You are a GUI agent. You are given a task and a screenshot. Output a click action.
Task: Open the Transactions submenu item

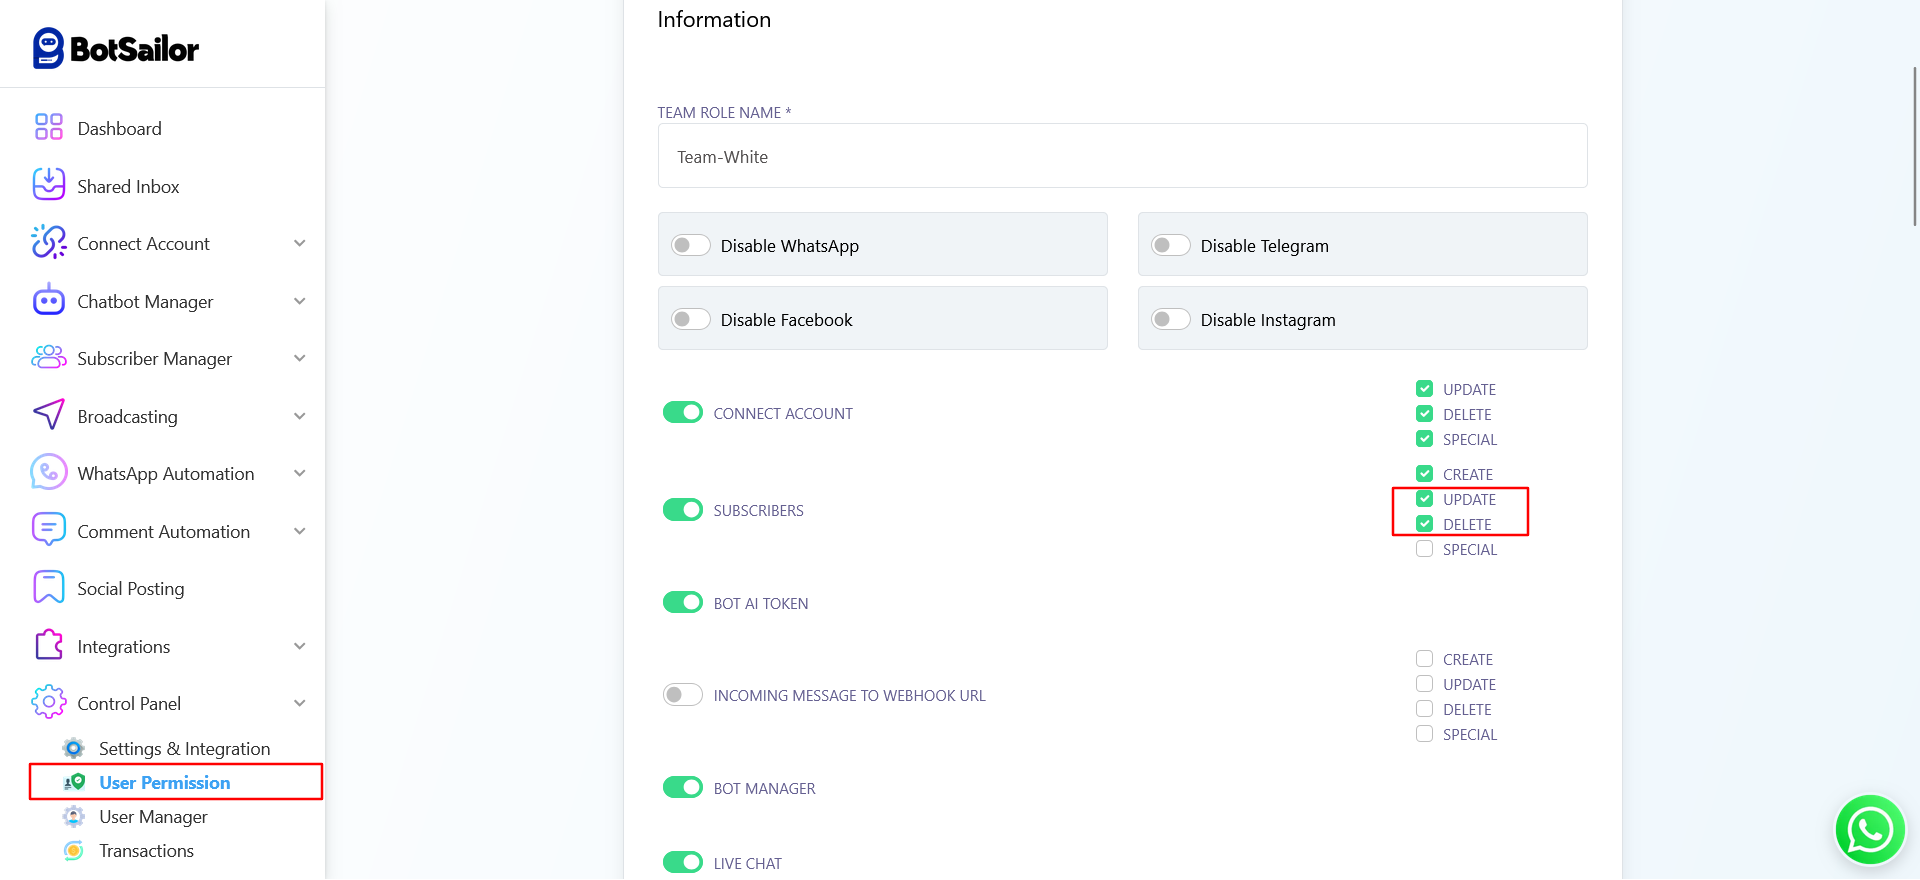pyautogui.click(x=146, y=851)
